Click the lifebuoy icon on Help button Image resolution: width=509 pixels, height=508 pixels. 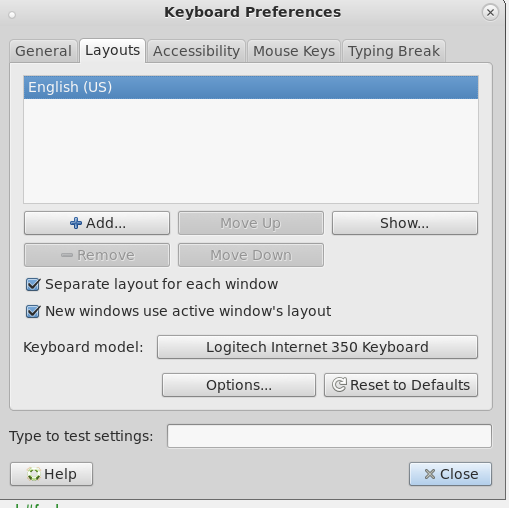pyautogui.click(x=34, y=474)
